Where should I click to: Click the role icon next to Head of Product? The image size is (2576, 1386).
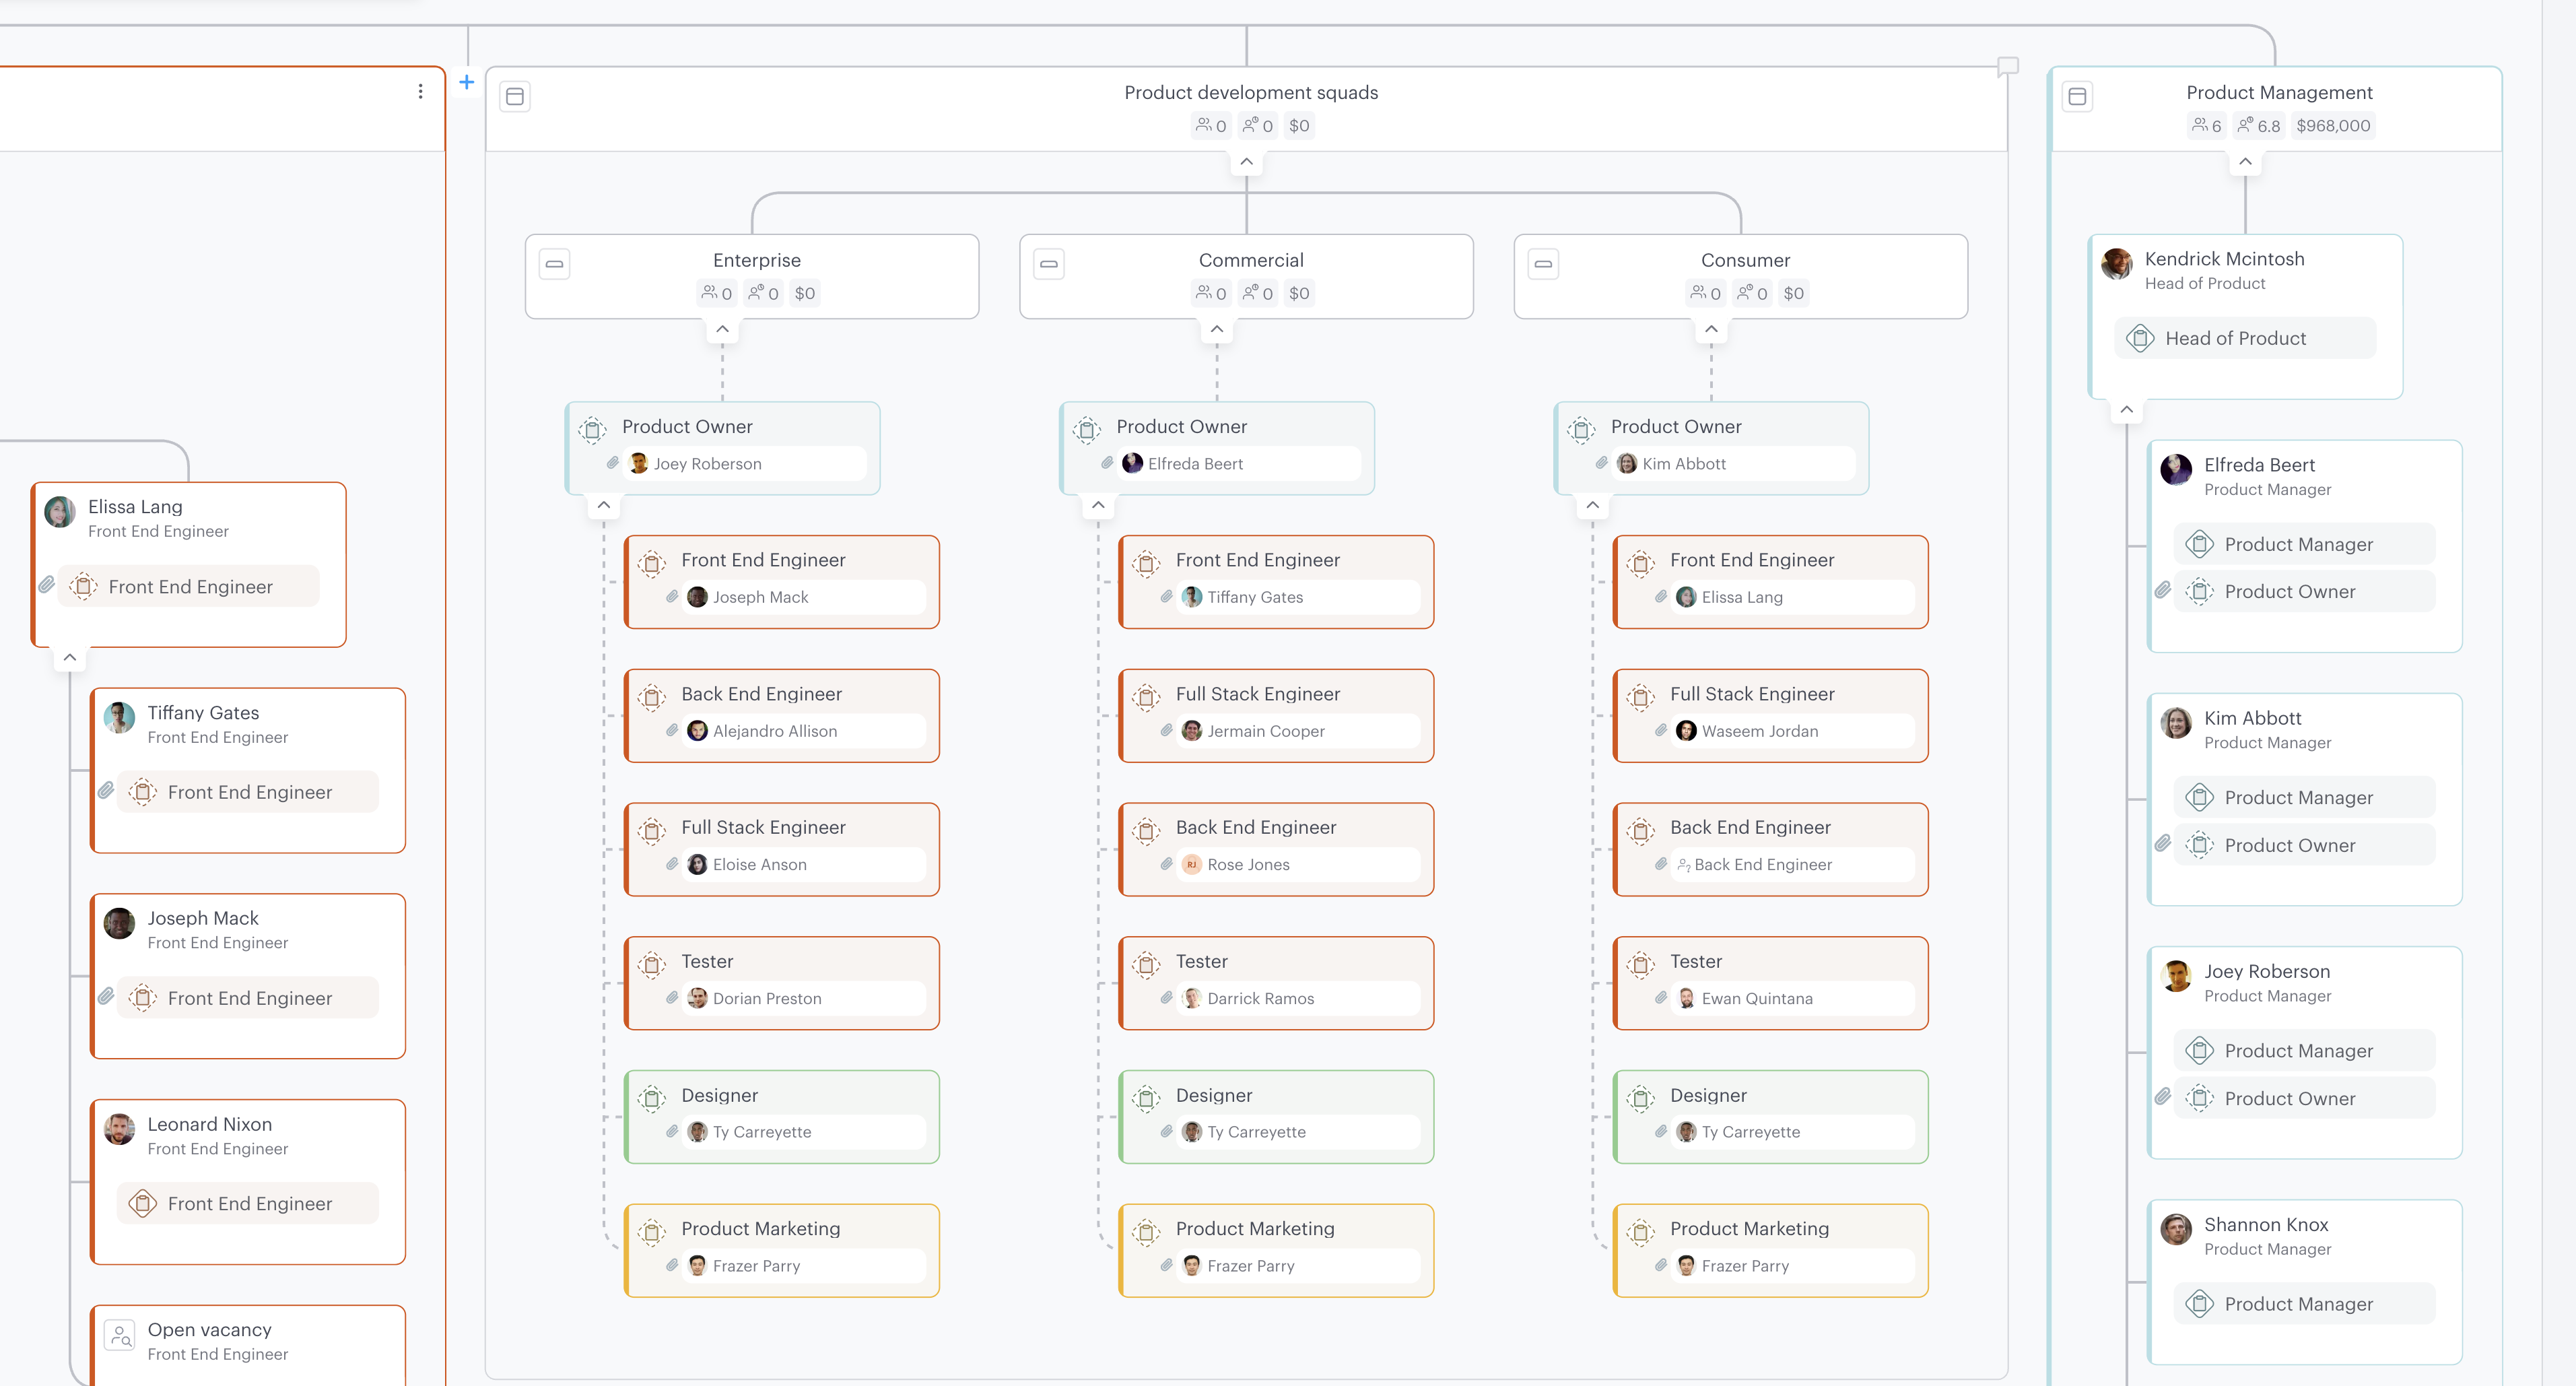tap(2139, 338)
